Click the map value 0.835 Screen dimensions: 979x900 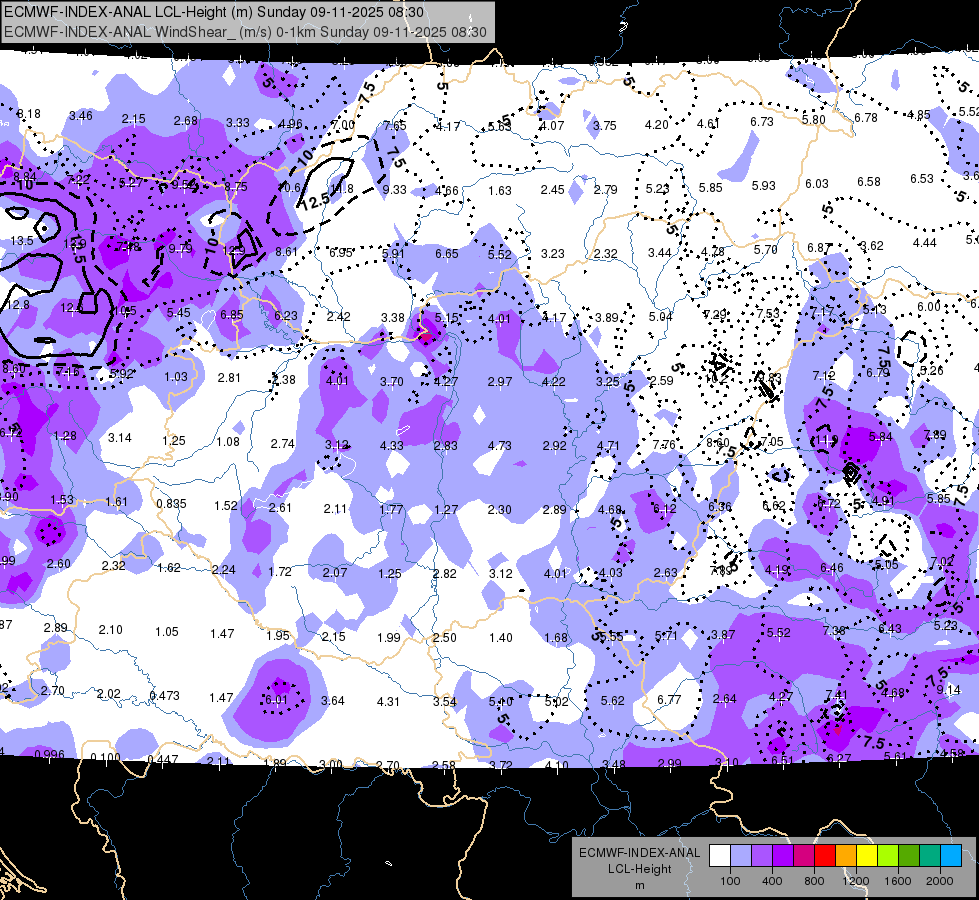[171, 503]
